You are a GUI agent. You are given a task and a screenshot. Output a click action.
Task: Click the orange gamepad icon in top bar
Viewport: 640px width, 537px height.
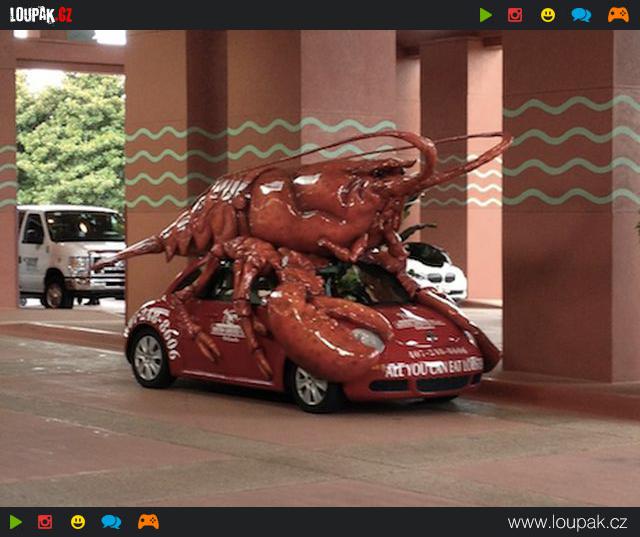click(618, 15)
